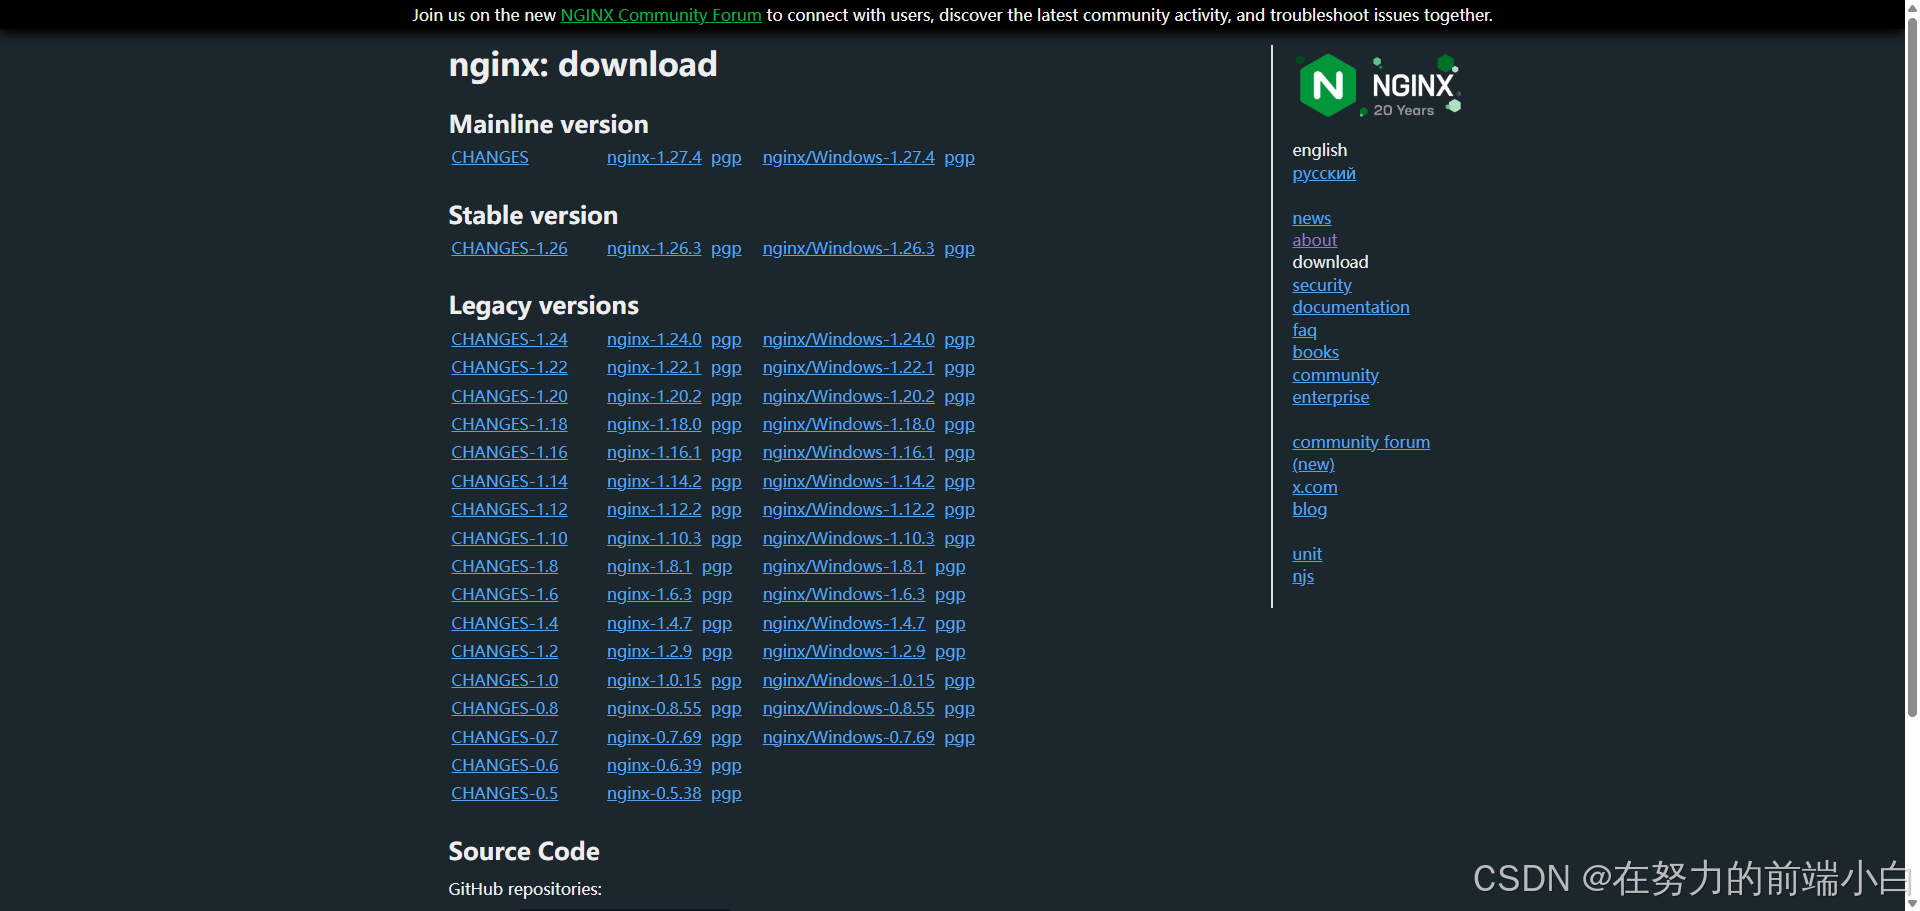Download nginx-1.2.9 source

pyautogui.click(x=649, y=651)
